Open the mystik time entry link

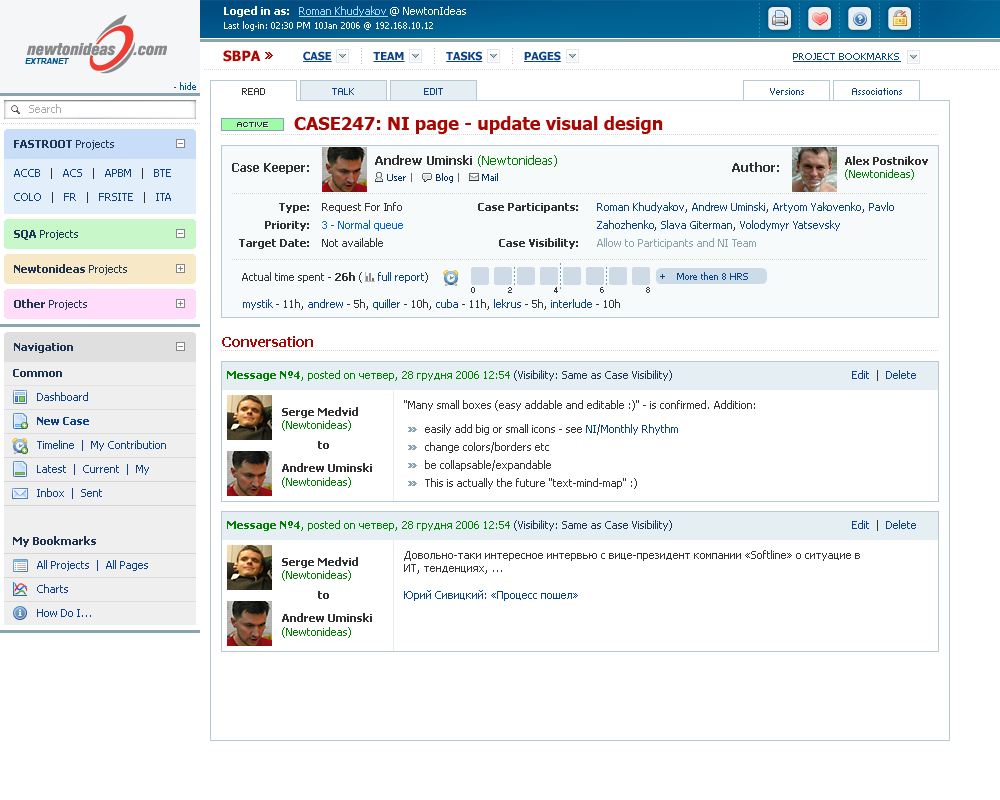pyautogui.click(x=257, y=304)
